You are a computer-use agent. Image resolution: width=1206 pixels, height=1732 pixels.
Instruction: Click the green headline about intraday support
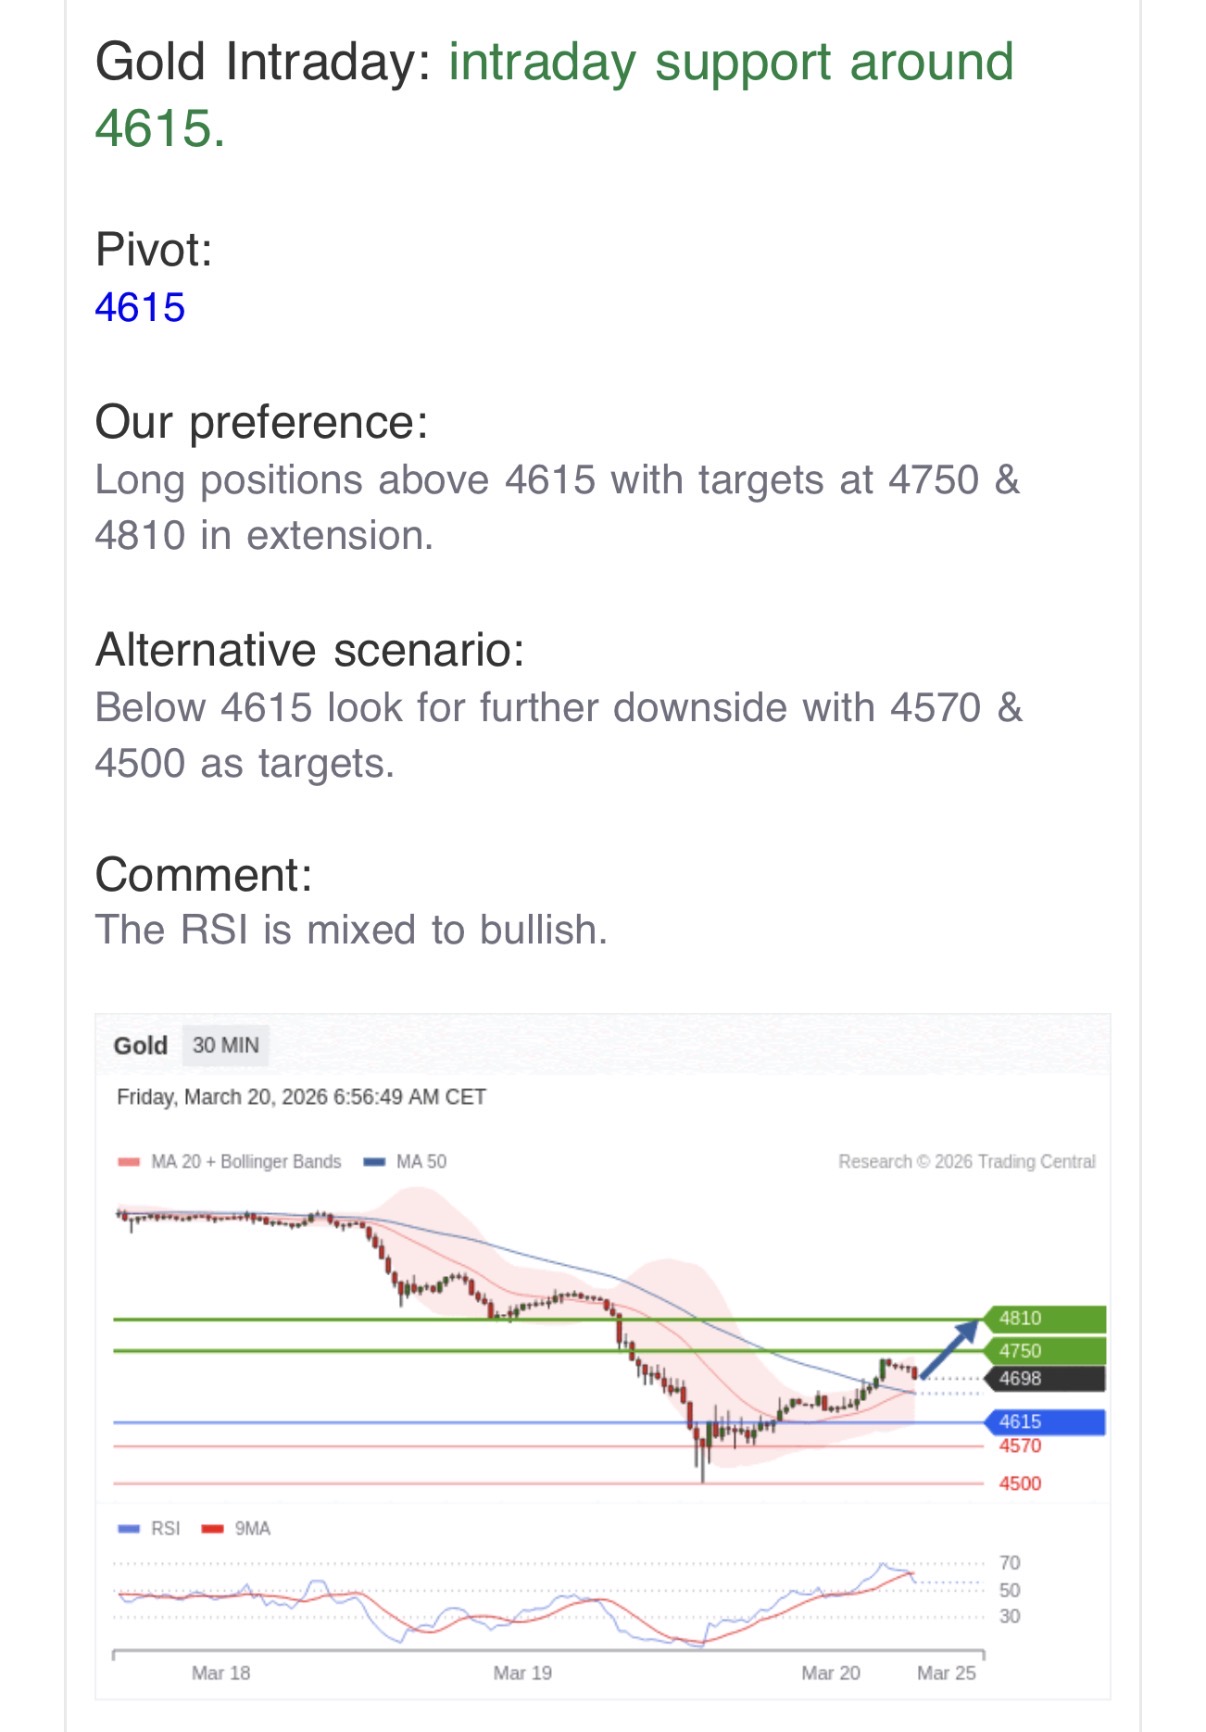pyautogui.click(x=554, y=95)
